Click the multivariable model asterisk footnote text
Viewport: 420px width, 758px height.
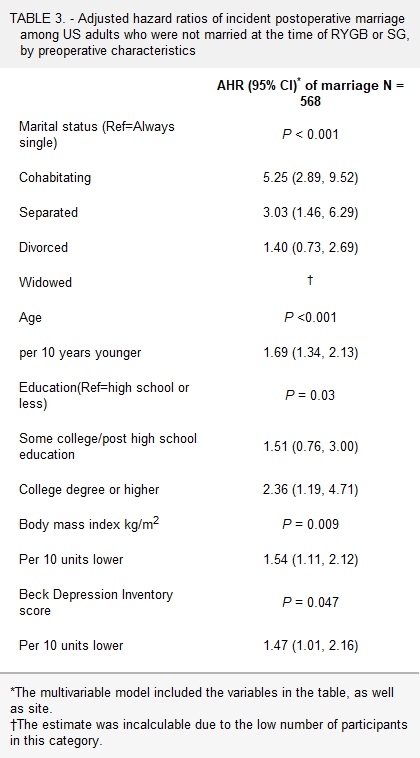[x=202, y=700]
